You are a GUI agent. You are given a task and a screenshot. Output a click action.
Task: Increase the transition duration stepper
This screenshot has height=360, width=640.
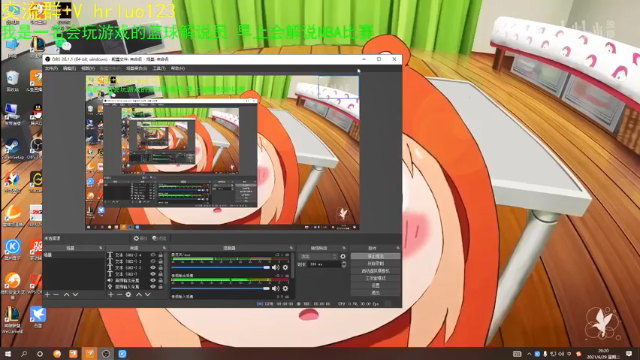coord(344,263)
